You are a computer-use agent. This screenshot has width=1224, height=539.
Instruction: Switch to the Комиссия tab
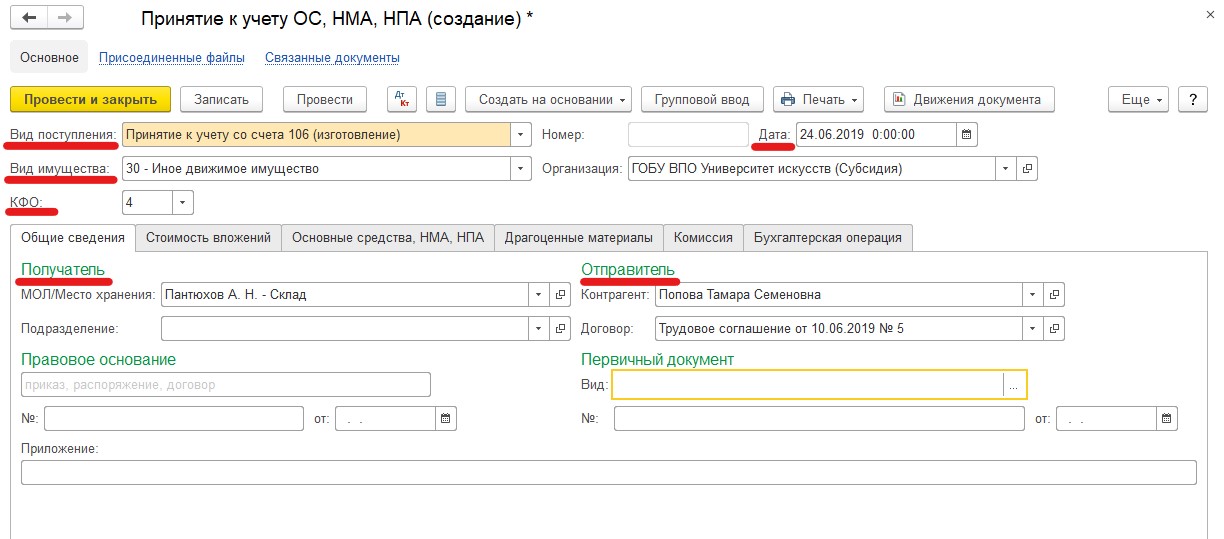click(703, 237)
